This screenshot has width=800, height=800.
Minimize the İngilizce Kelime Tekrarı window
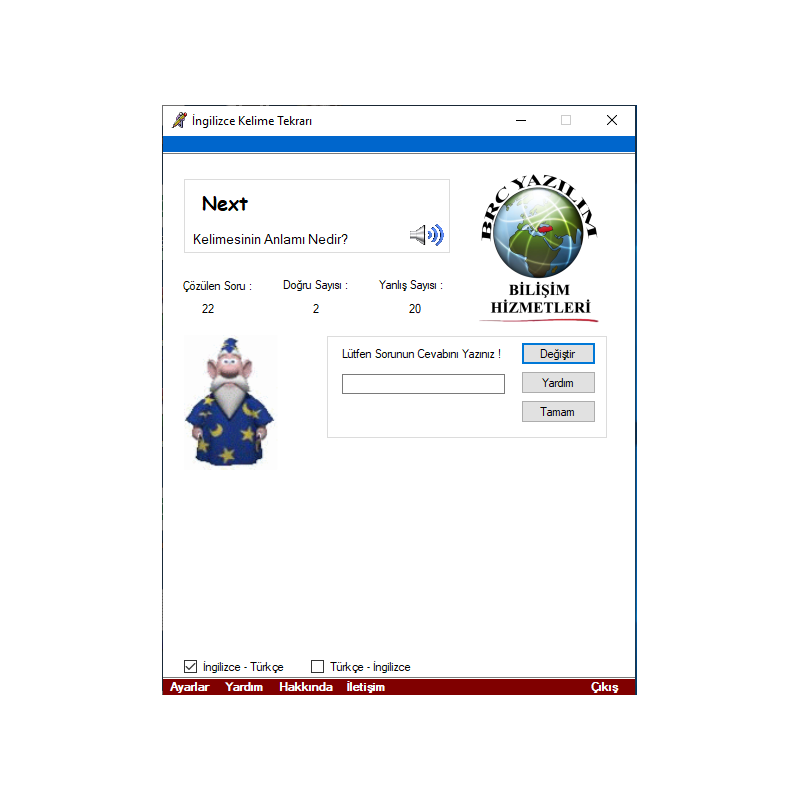tap(521, 120)
